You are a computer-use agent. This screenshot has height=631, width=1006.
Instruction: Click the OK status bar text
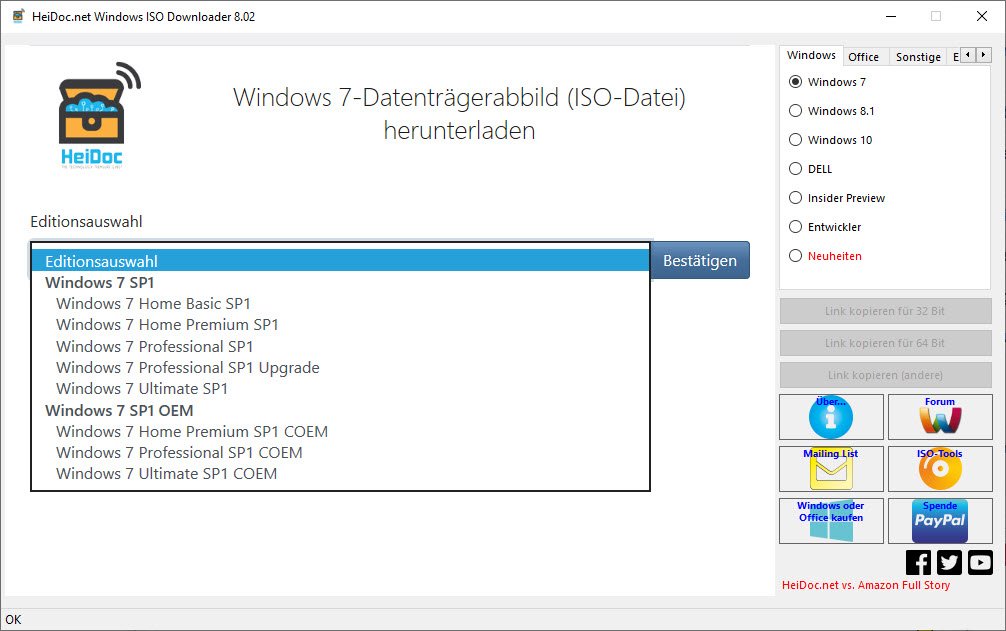click(x=13, y=619)
